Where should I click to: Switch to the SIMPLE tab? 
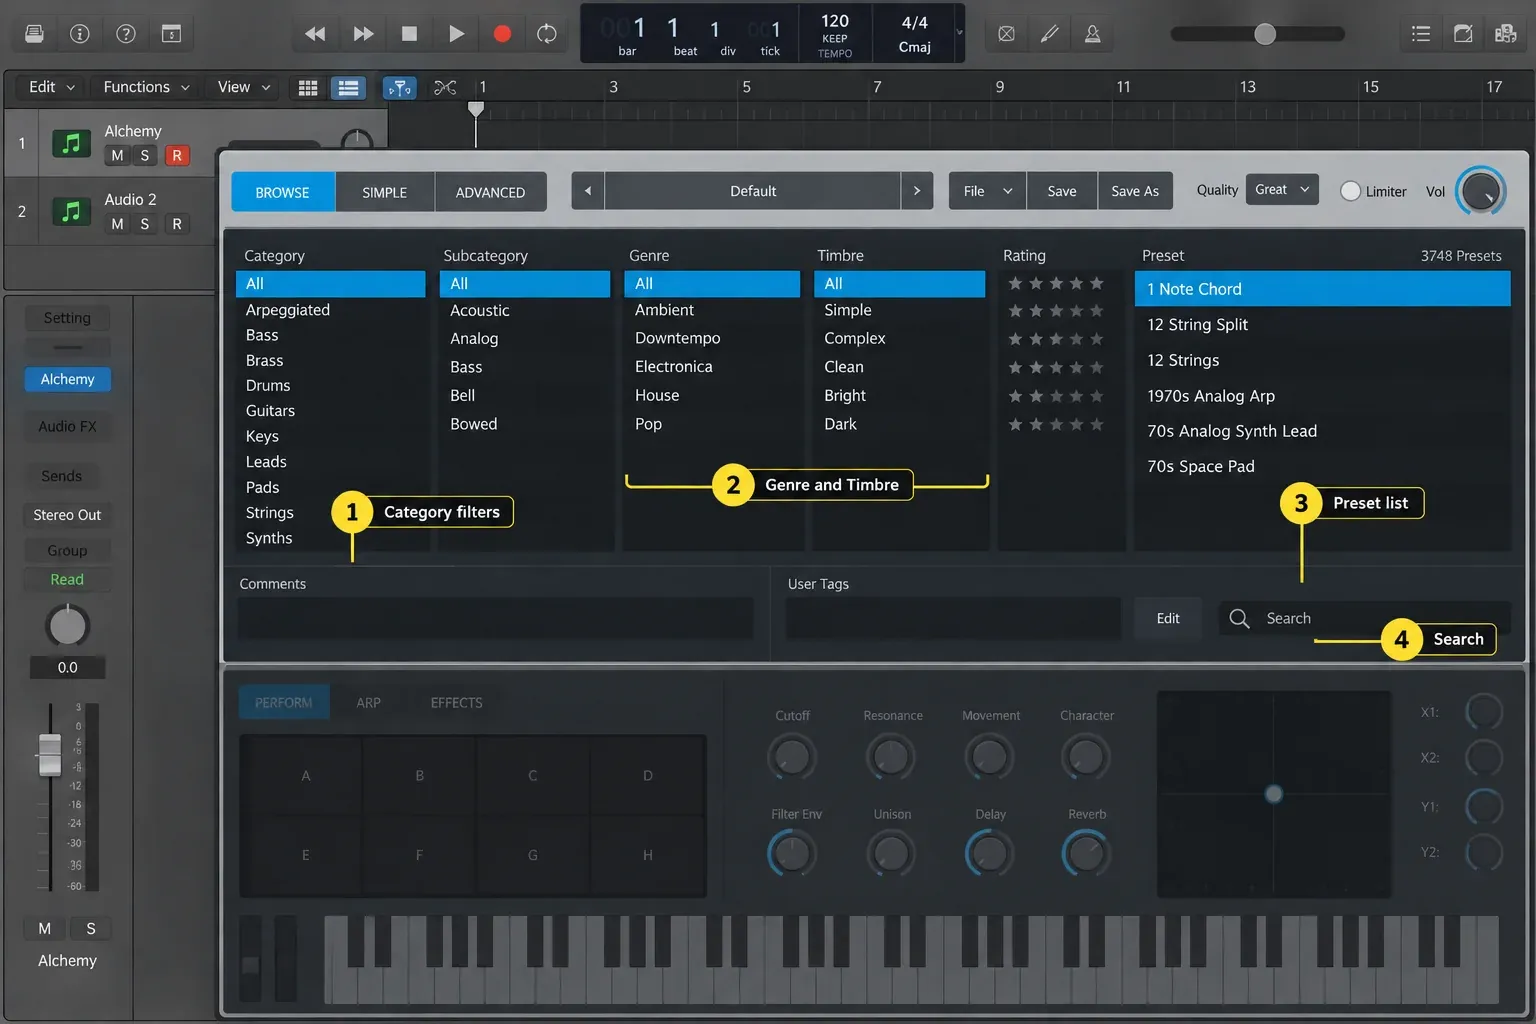[385, 192]
